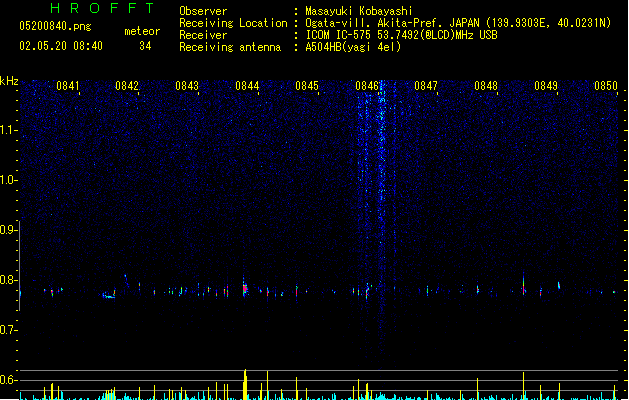The width and height of the screenshot is (629, 400).
Task: Select the file name 05200840.png
Action: (55, 26)
